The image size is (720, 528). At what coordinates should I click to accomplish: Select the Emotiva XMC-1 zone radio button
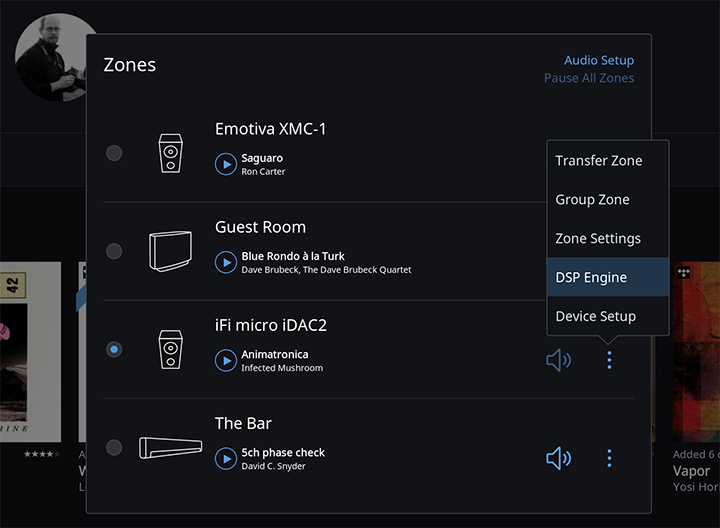pos(114,153)
